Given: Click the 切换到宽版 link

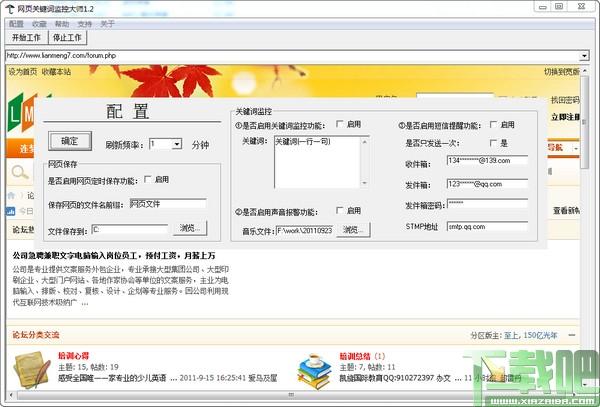Looking at the screenshot, I should tap(562, 72).
